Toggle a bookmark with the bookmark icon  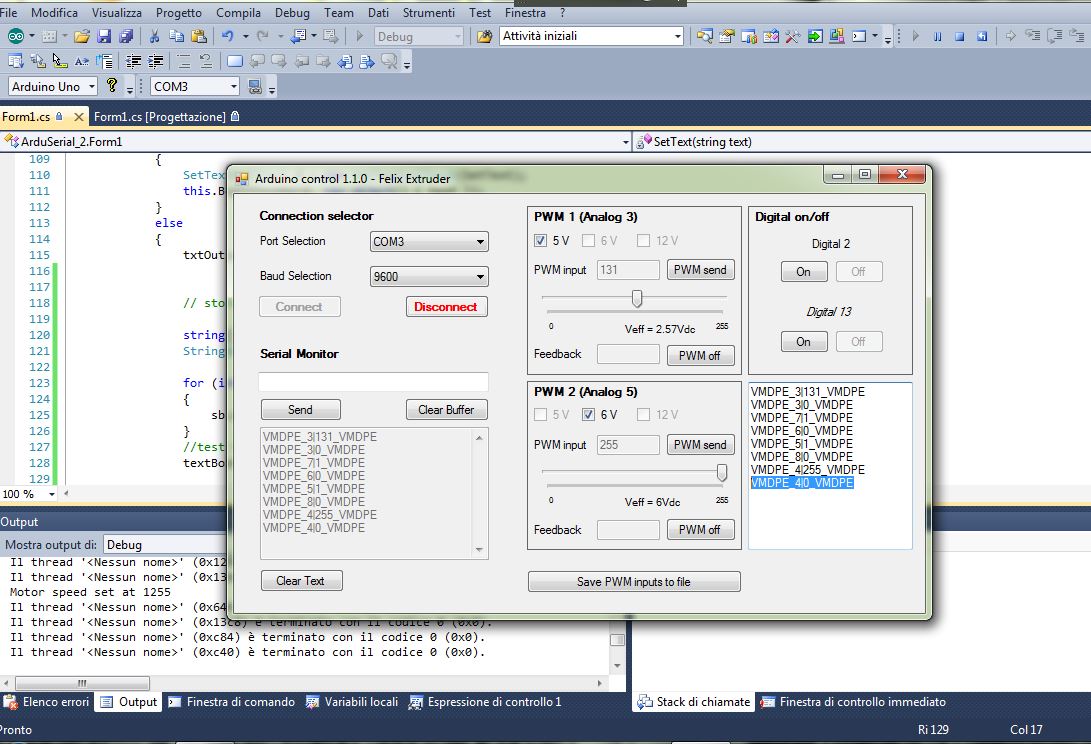[235, 61]
